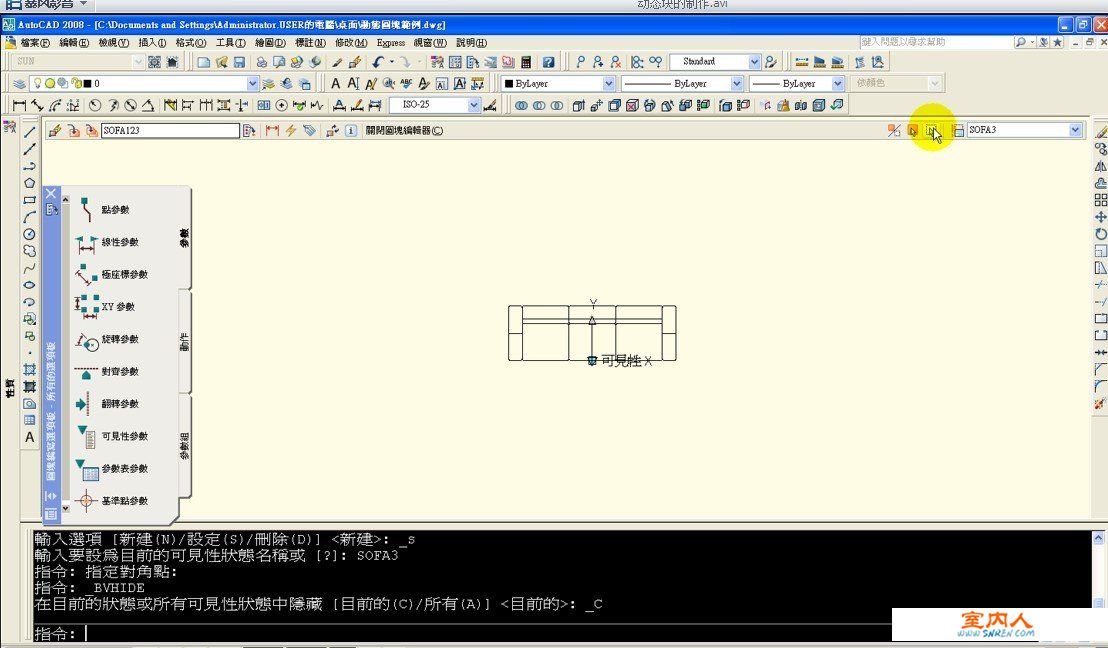Screen dimensions: 1108x648
Task: Click the Revision Cloud tool
Action: [30, 251]
